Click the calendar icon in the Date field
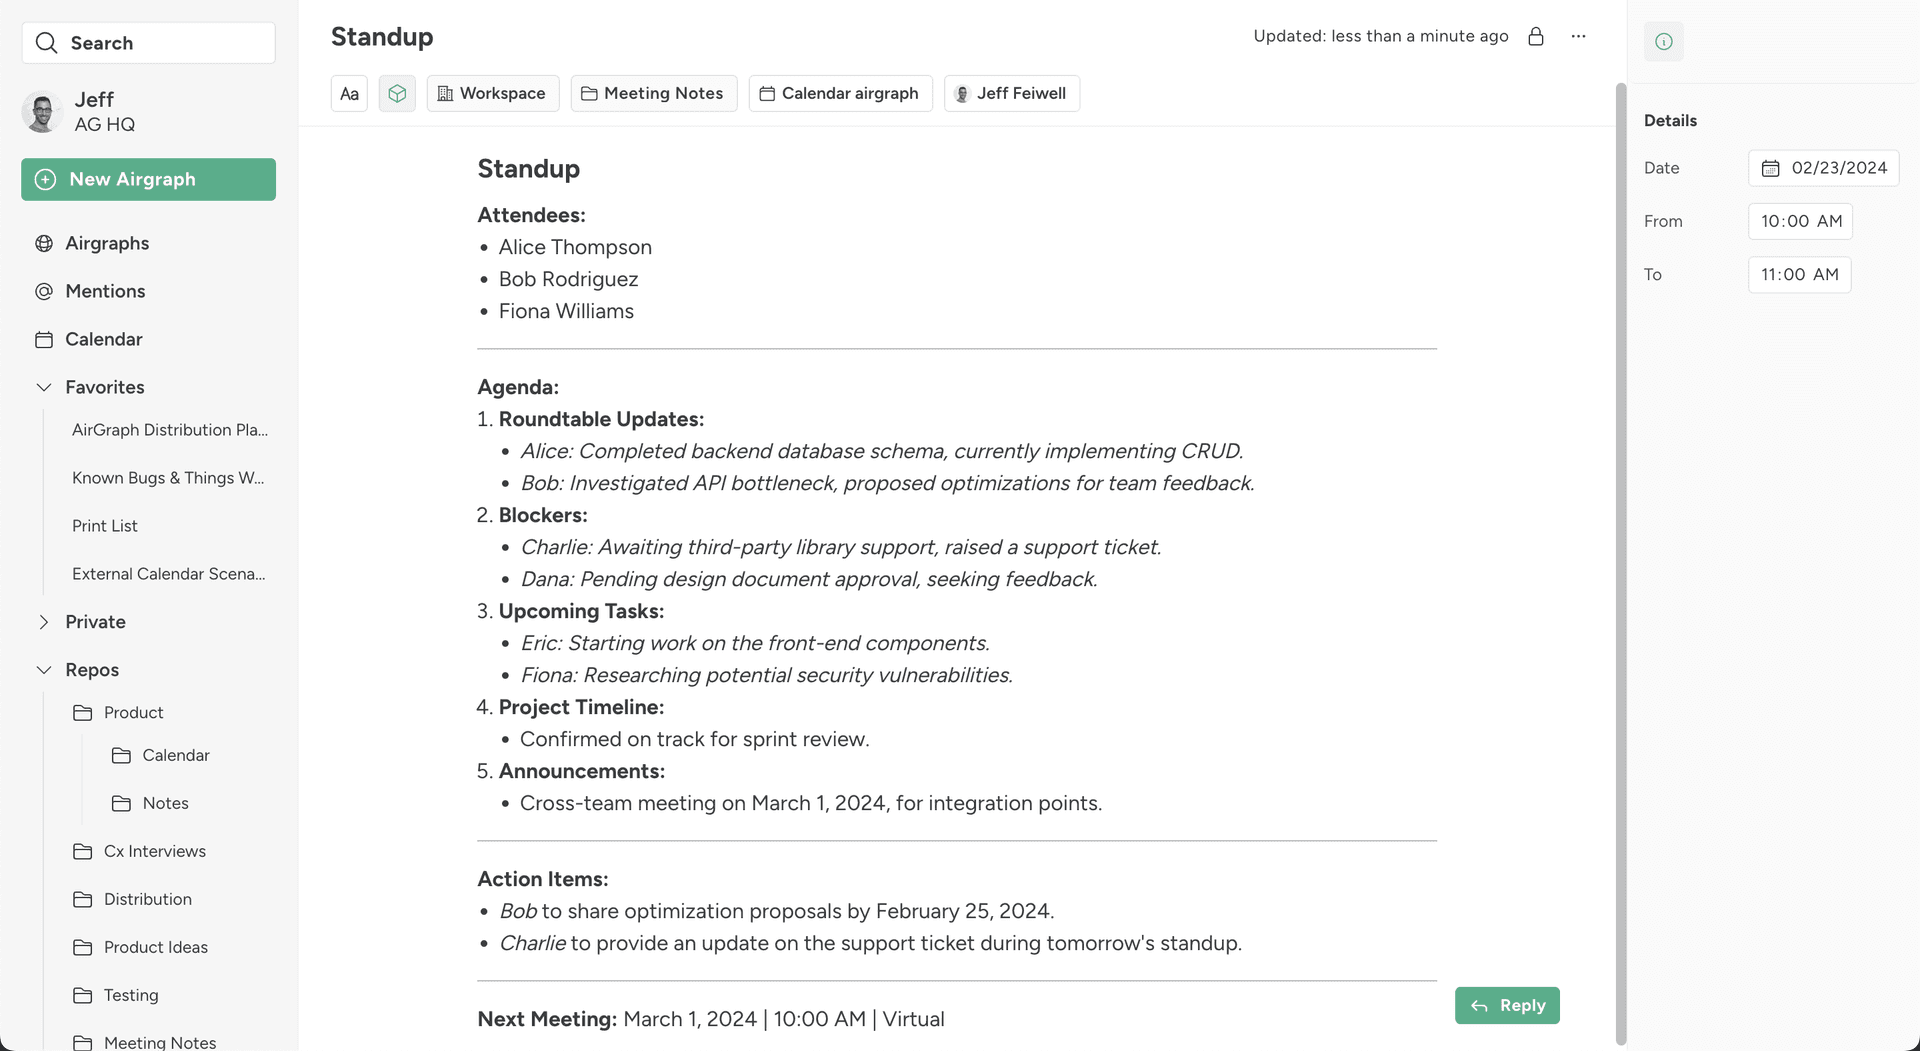 coord(1770,168)
